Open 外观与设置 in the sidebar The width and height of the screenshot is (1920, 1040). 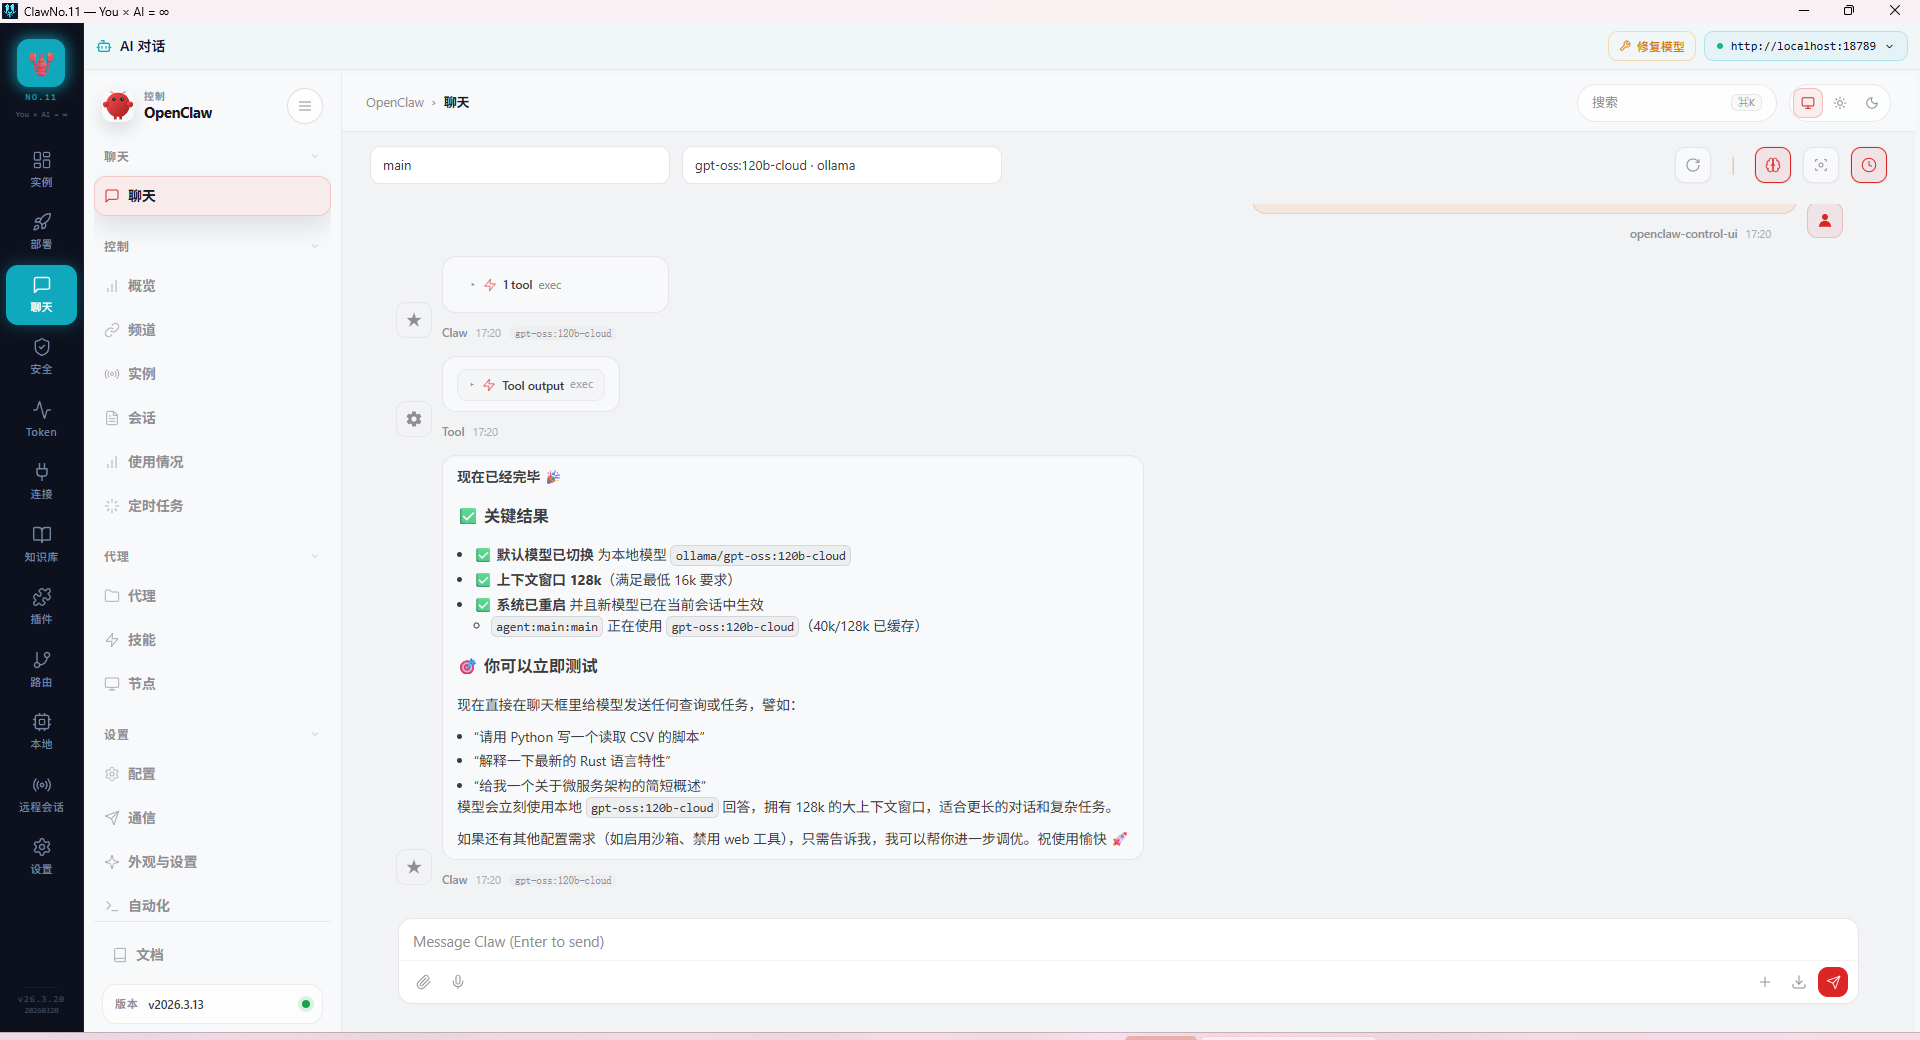click(x=212, y=862)
